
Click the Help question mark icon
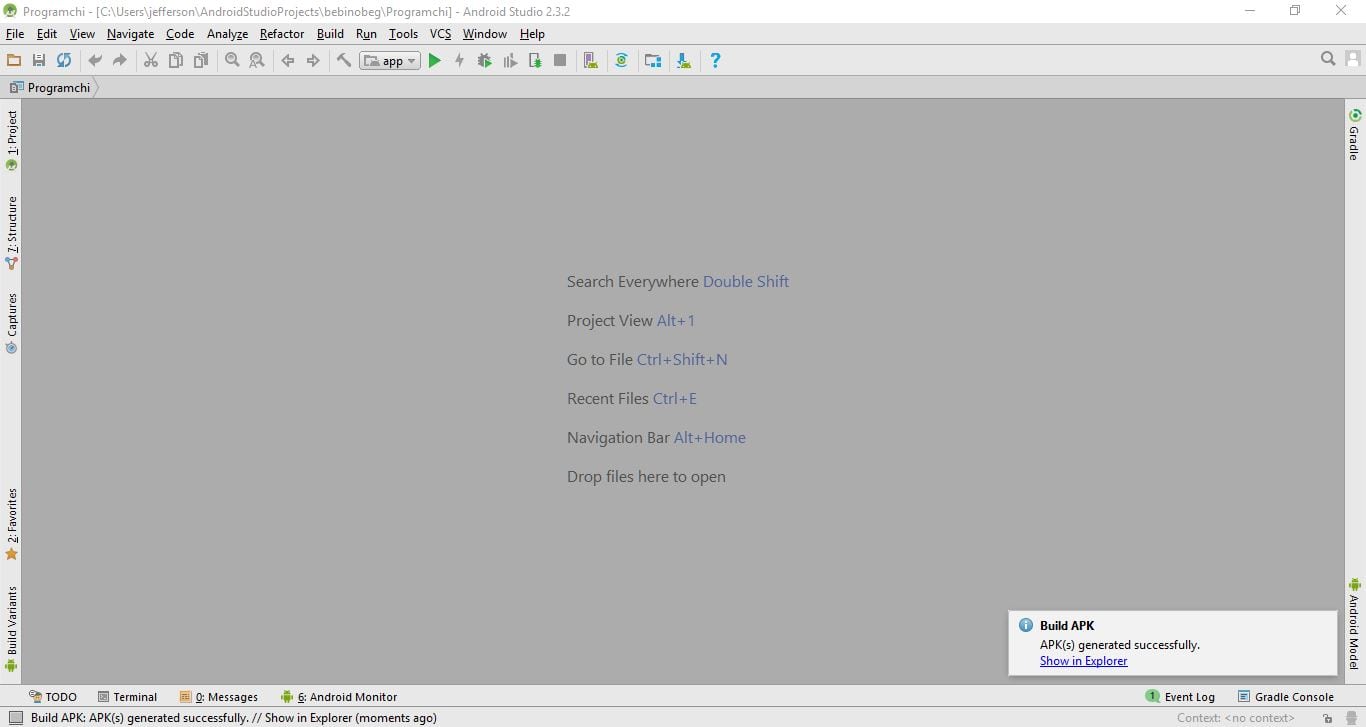coord(715,60)
